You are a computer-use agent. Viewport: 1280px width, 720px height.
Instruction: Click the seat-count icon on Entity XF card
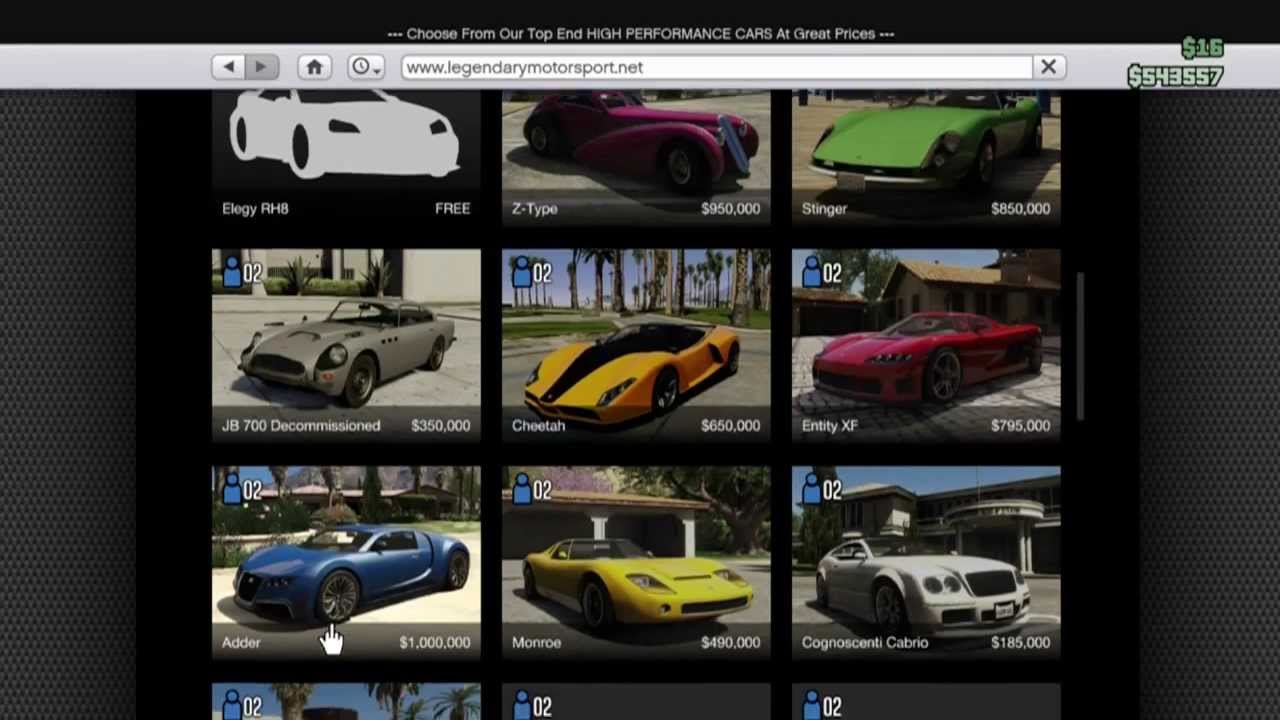821,273
